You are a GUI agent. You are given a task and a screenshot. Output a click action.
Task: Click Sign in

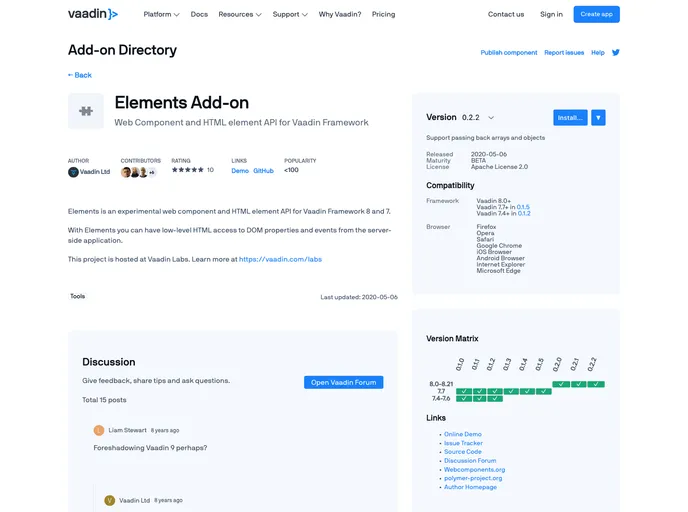tap(551, 14)
